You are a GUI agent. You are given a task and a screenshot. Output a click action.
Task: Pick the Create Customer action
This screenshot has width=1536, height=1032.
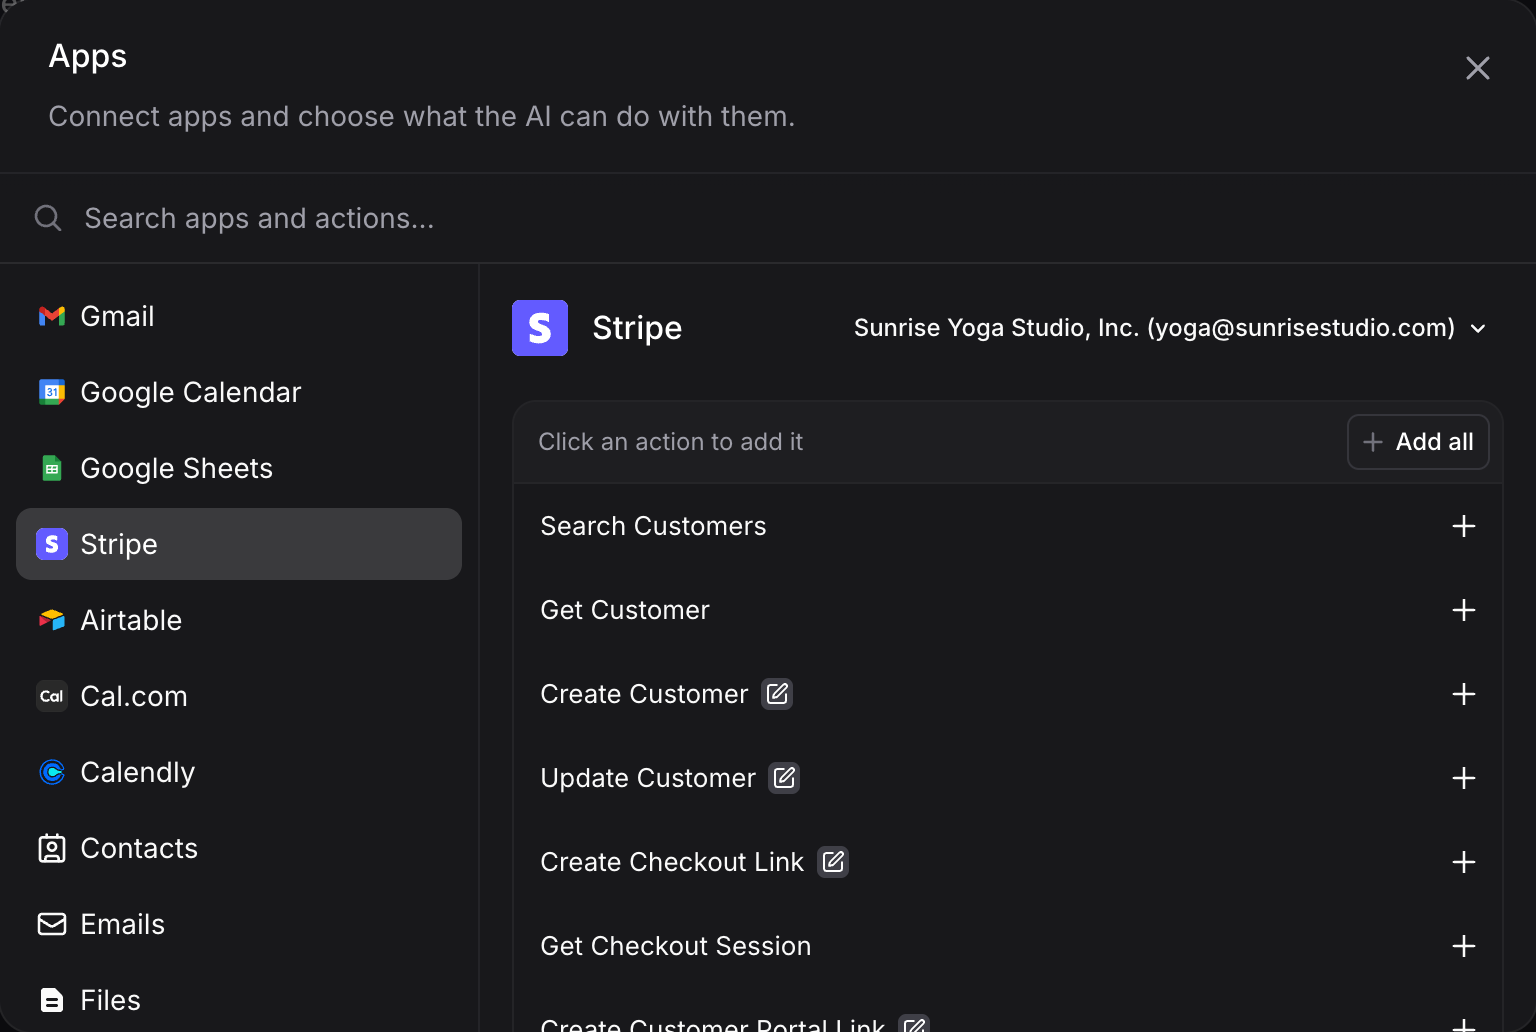[x=1008, y=694]
